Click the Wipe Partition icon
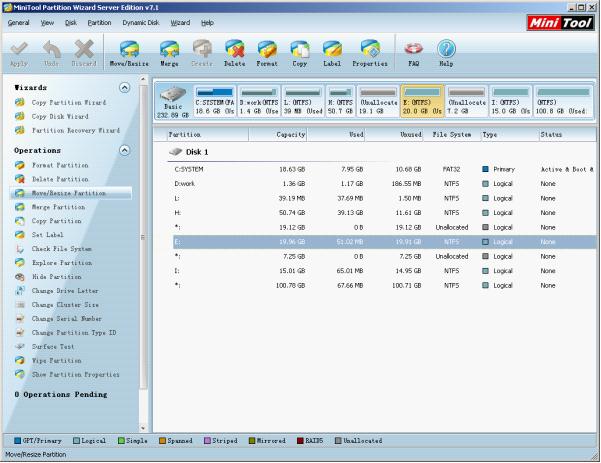601x463 pixels. point(20,360)
